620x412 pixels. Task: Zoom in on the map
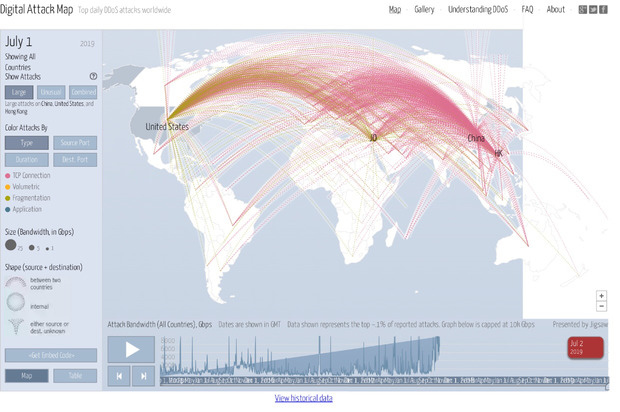(x=601, y=296)
